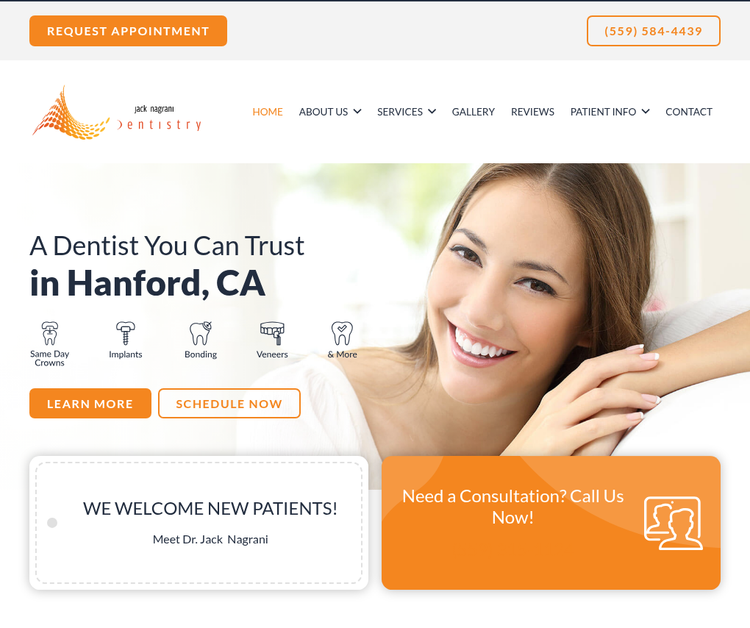Screen dimensions: 750x628
Task: Click the Same Day Crowns tooth icon
Action: pos(50,333)
